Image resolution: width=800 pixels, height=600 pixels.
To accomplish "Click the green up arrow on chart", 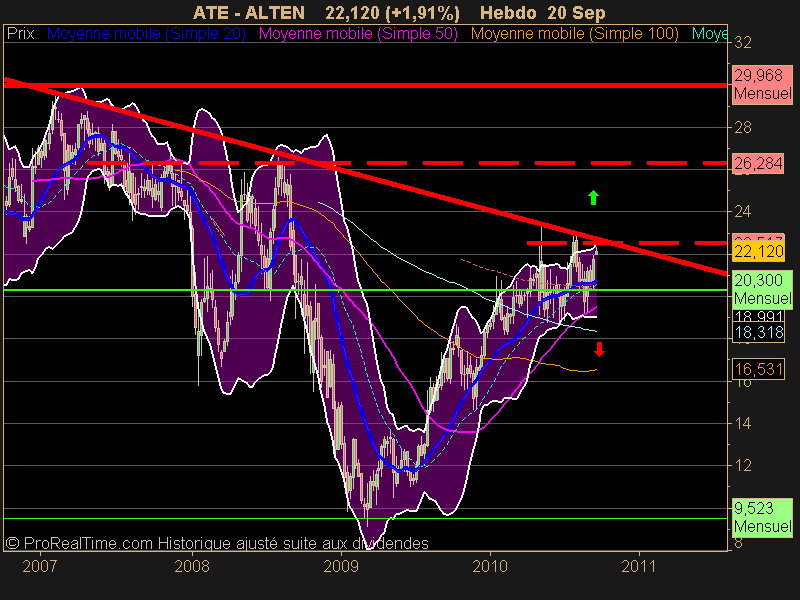I will coord(593,197).
